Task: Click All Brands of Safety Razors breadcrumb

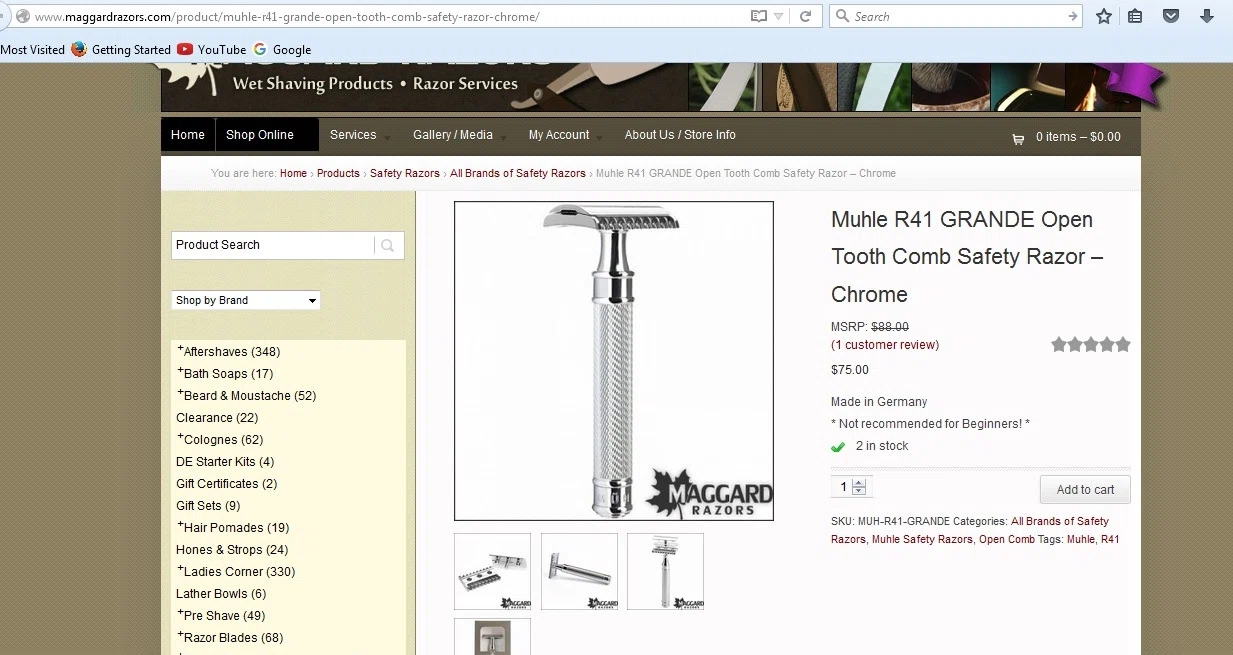Action: (x=518, y=173)
